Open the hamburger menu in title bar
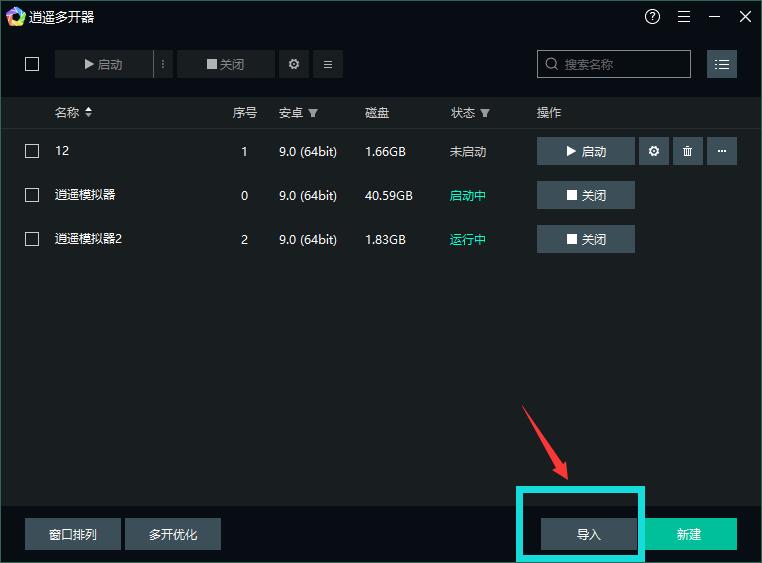This screenshot has height=563, width=762. coord(684,17)
